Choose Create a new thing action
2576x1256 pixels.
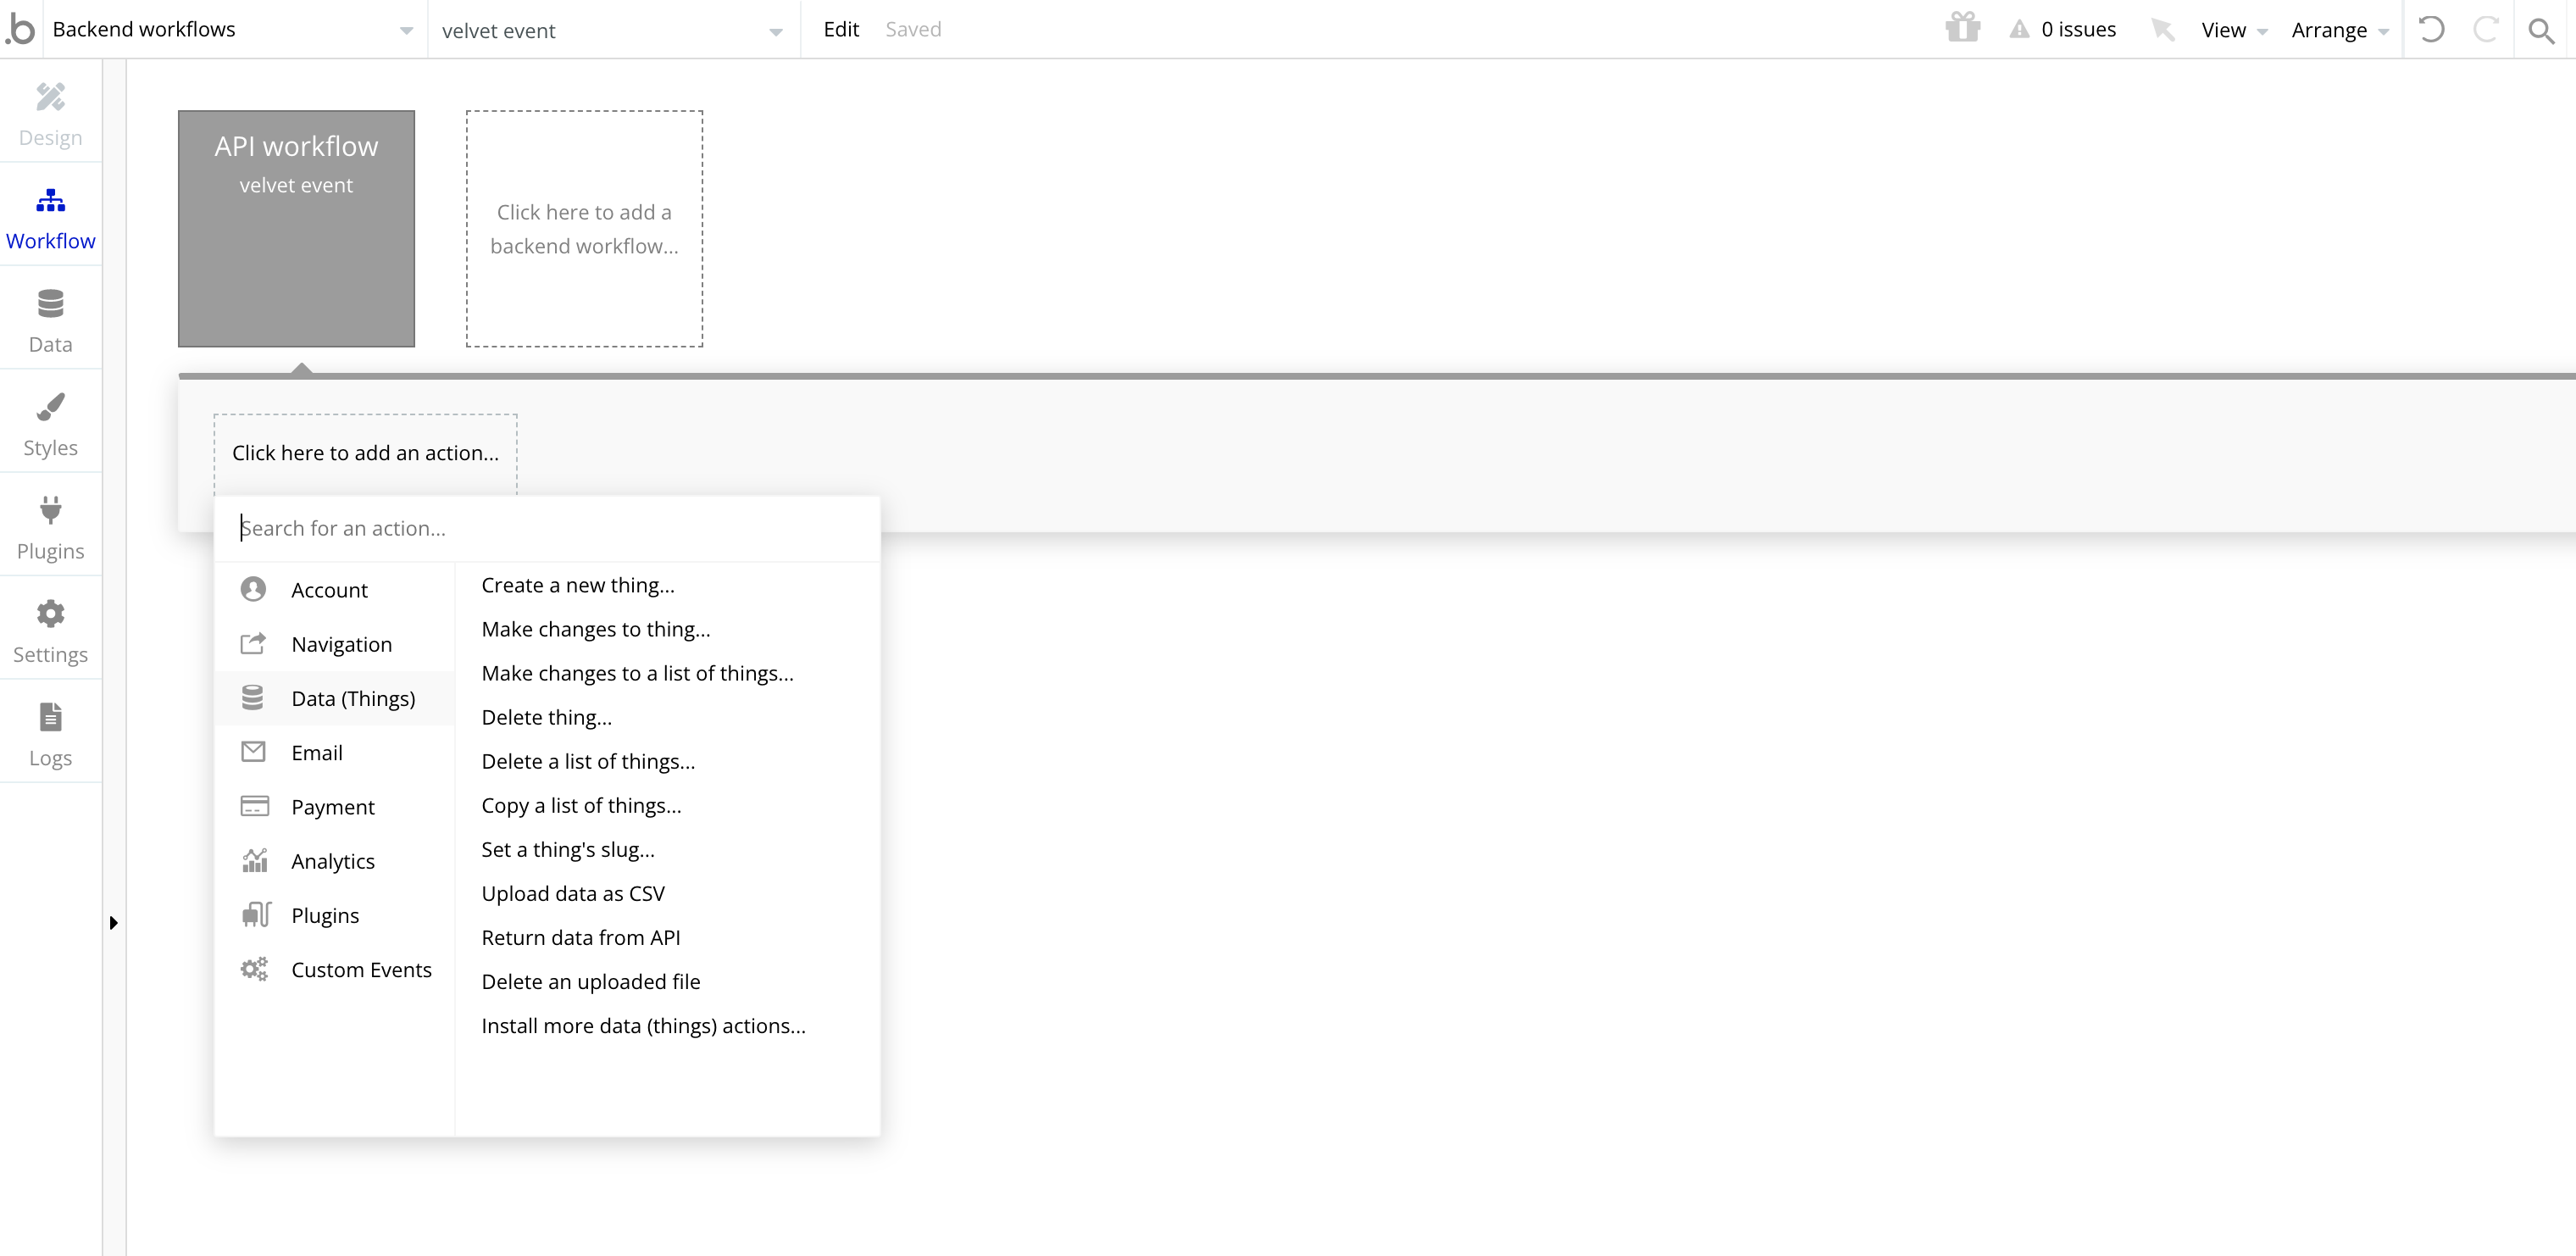click(577, 585)
